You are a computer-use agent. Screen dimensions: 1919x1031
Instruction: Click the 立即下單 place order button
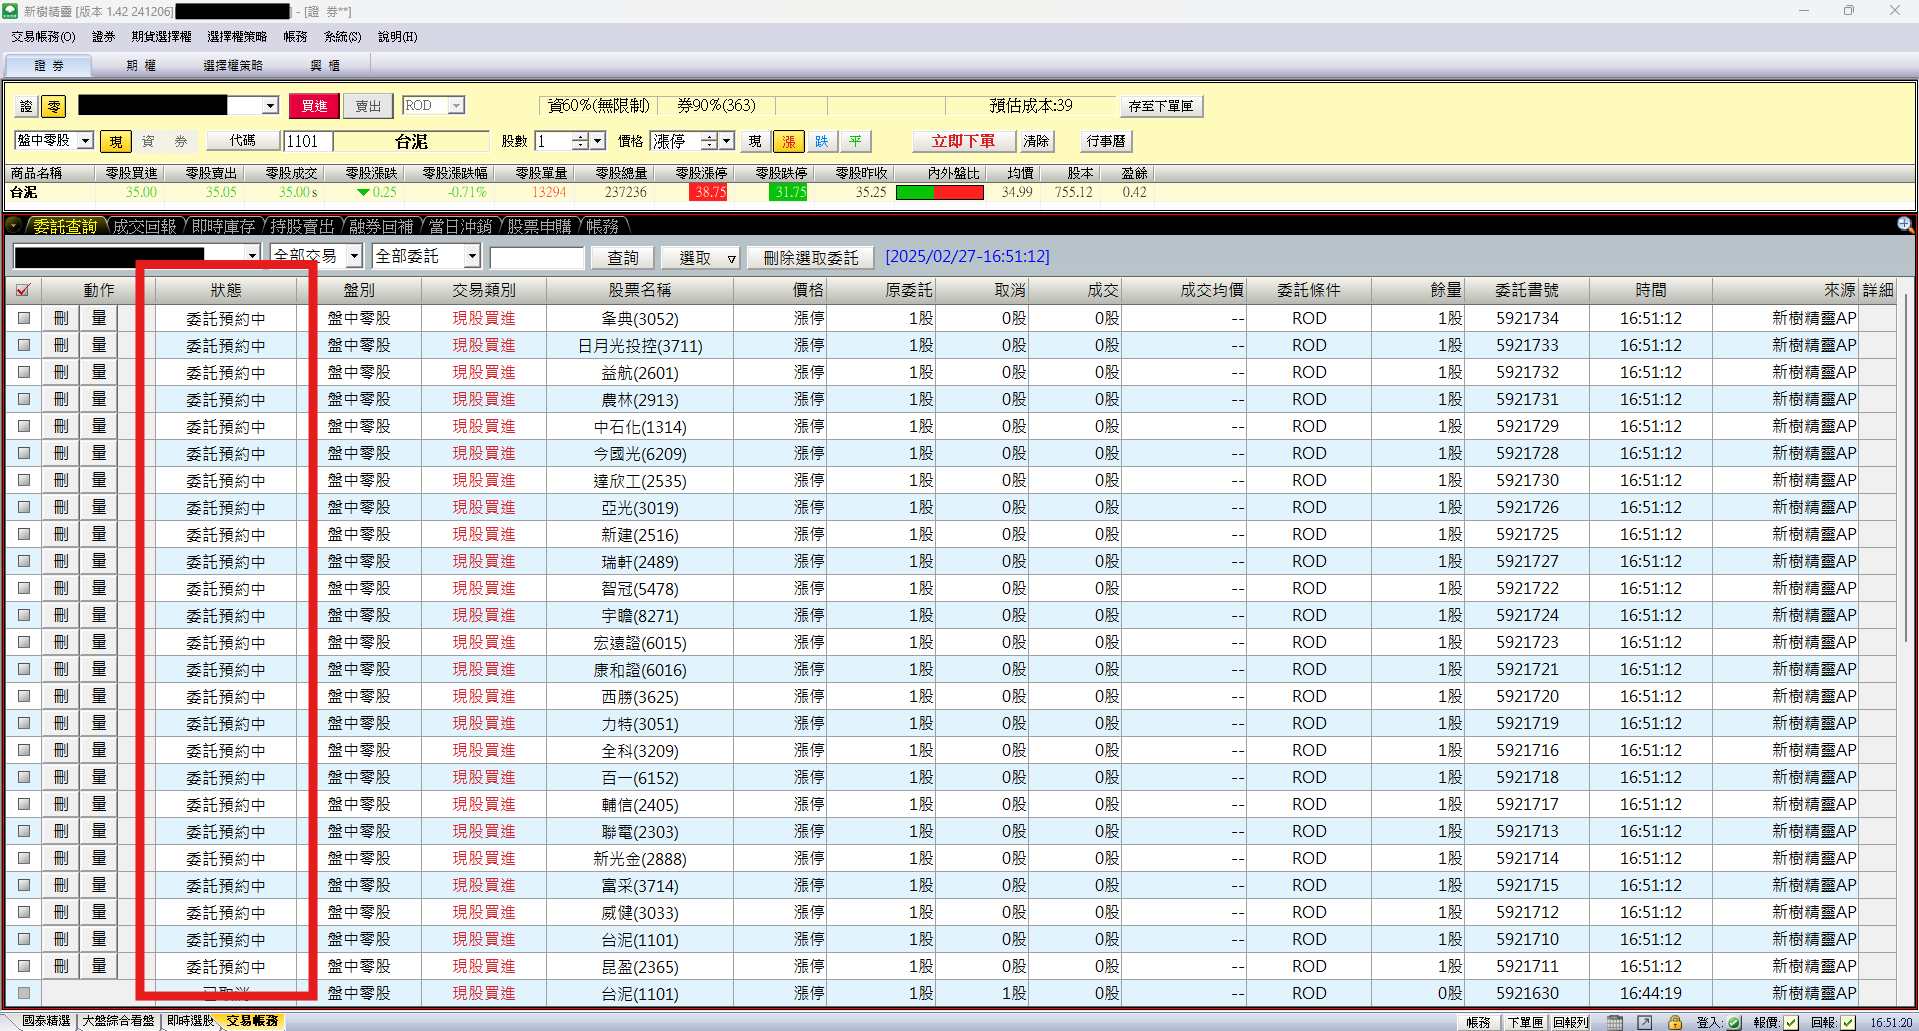pos(964,141)
